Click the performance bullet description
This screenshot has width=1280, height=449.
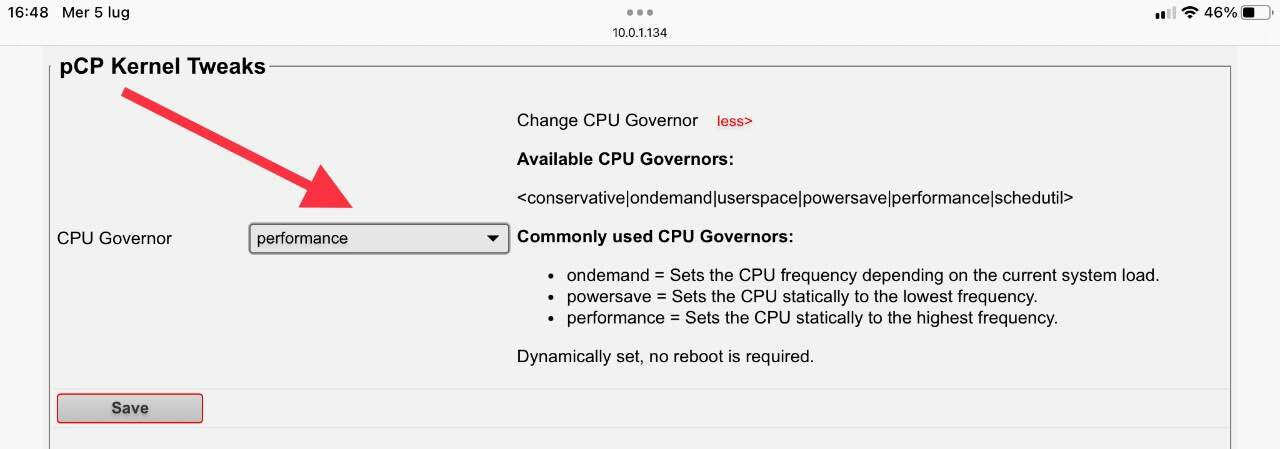(812, 318)
